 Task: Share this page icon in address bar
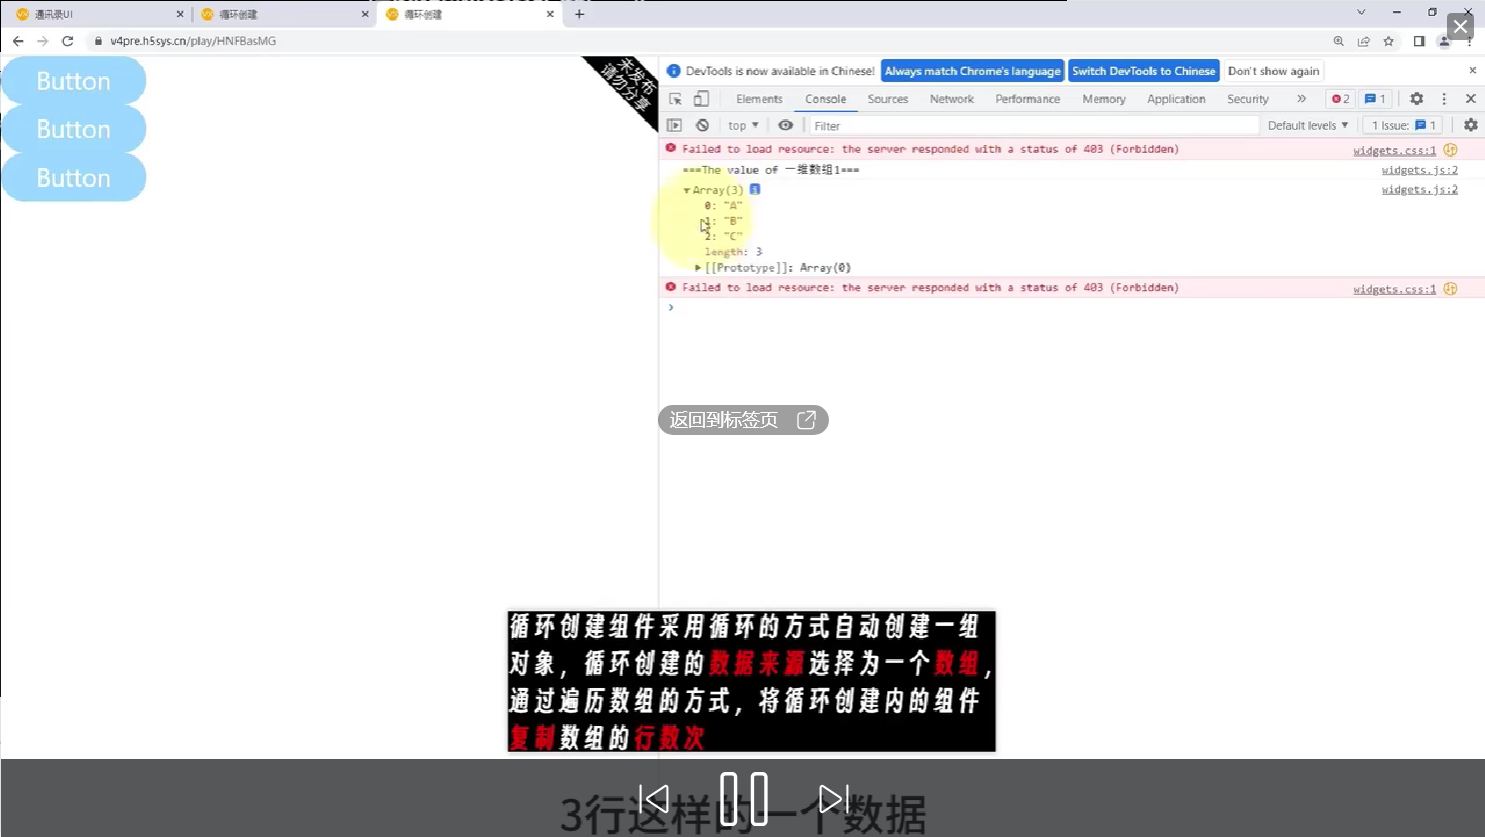coord(1363,41)
